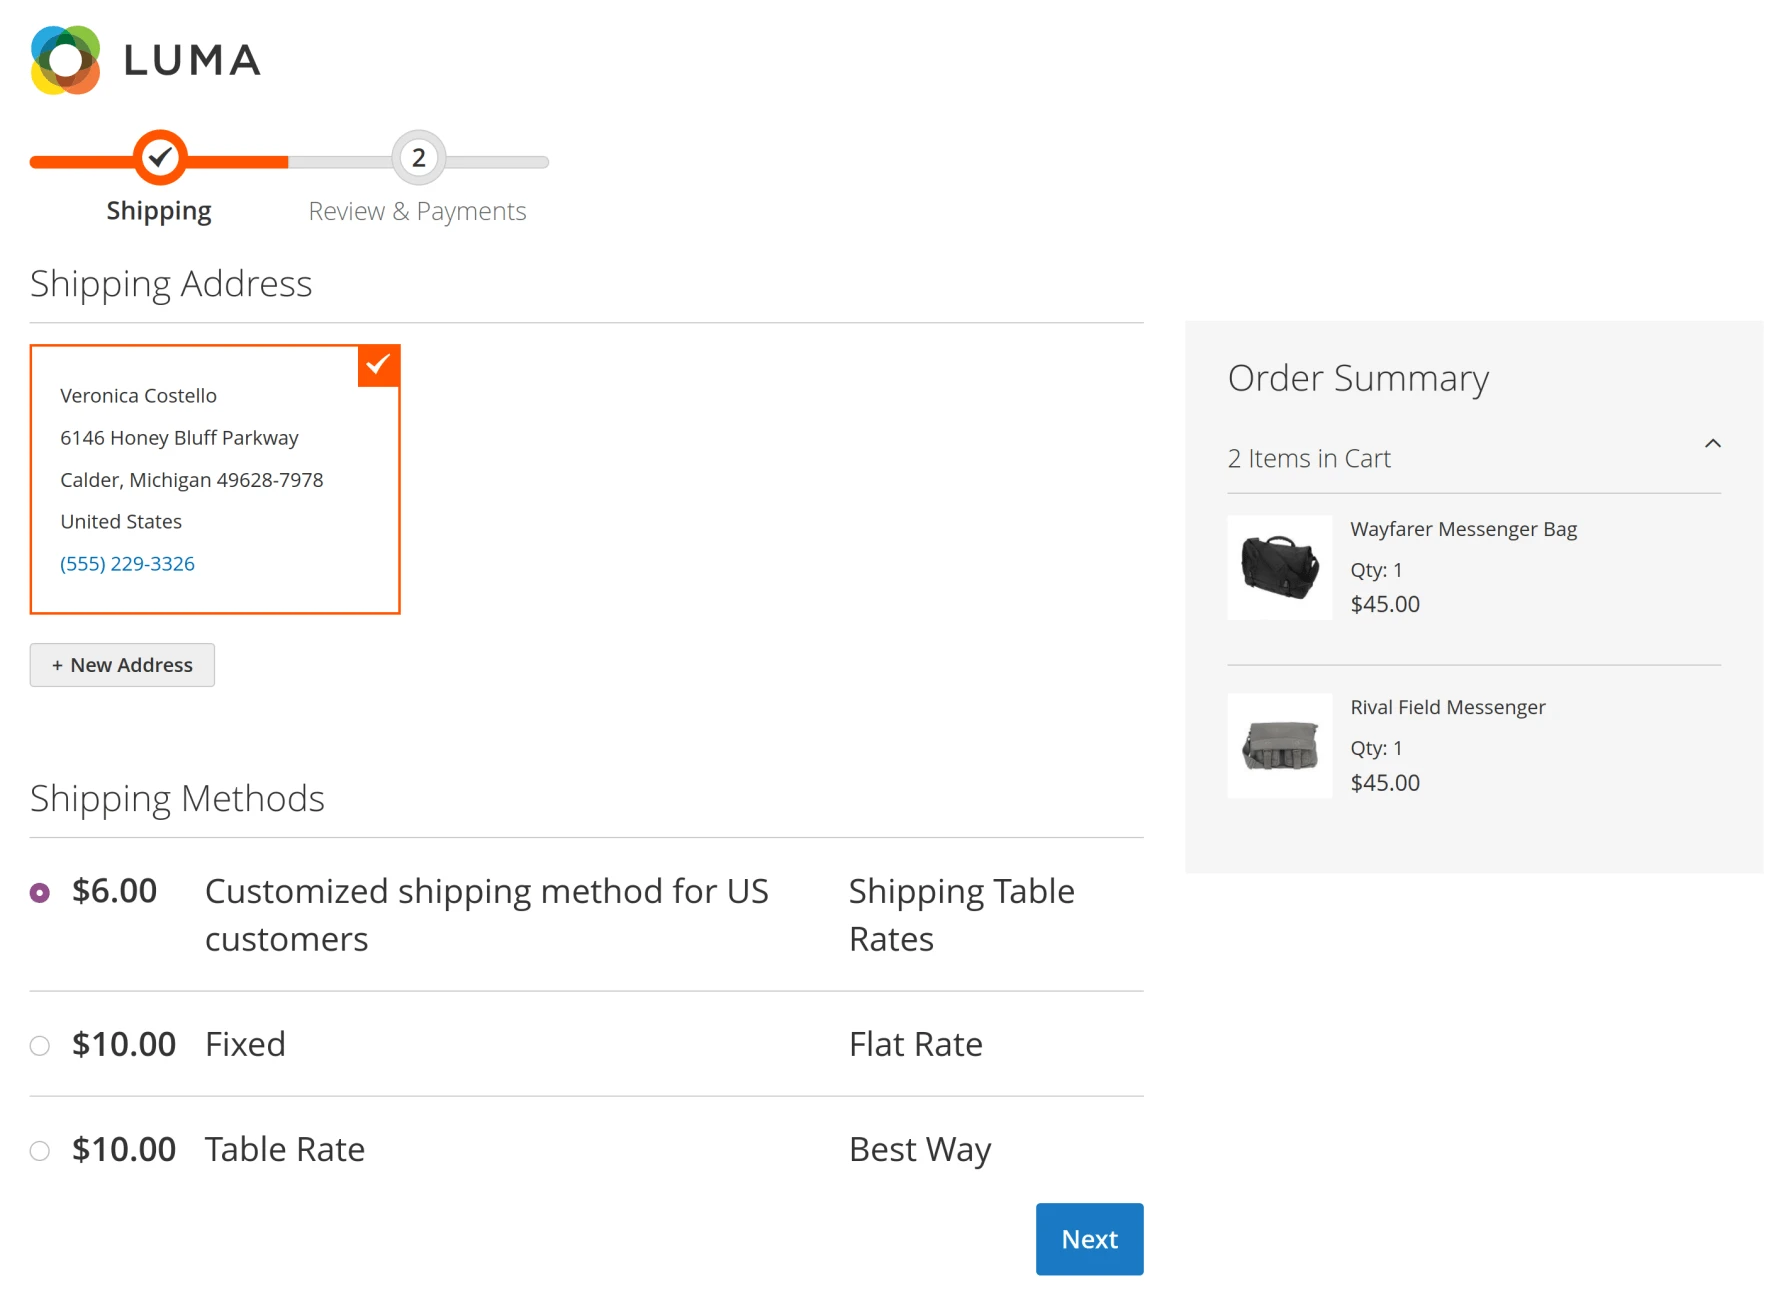Click the New Address button
Screen dimensions: 1779x1300
pos(122,664)
